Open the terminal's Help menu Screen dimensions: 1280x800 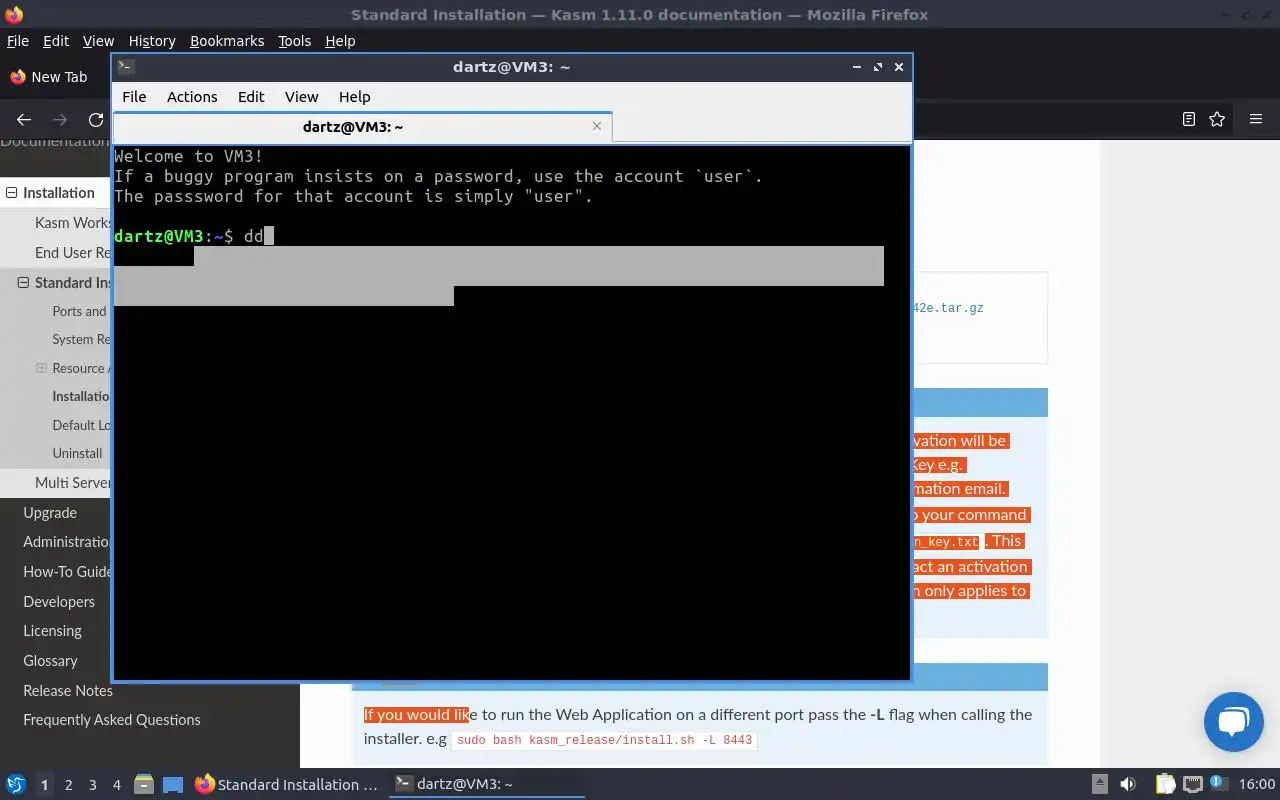point(354,97)
